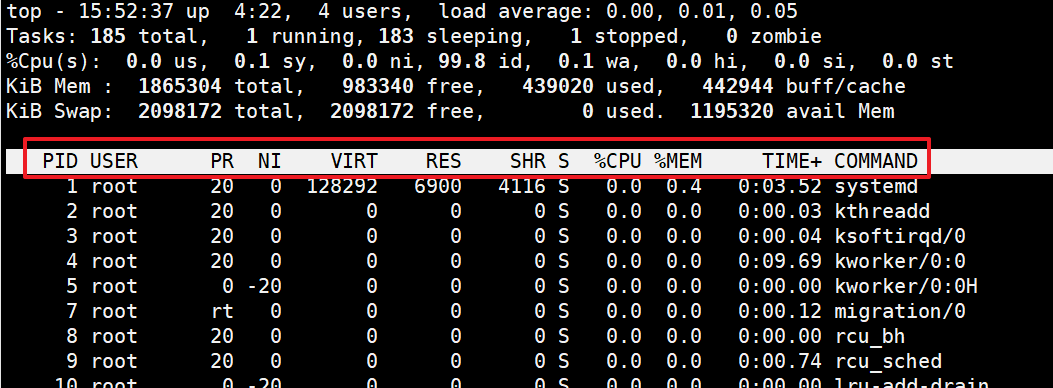Viewport: 1053px width, 388px height.
Task: Click PID 9 in the process list
Action: 72,361
